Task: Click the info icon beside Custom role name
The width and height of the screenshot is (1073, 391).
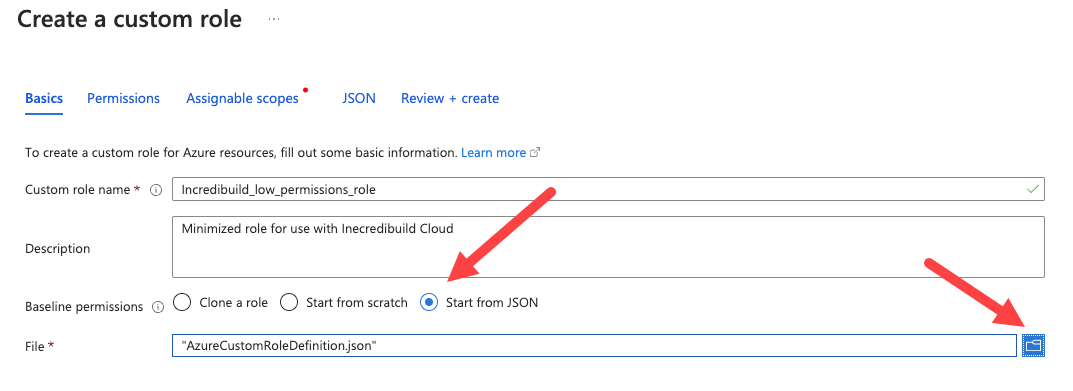Action: pos(156,190)
